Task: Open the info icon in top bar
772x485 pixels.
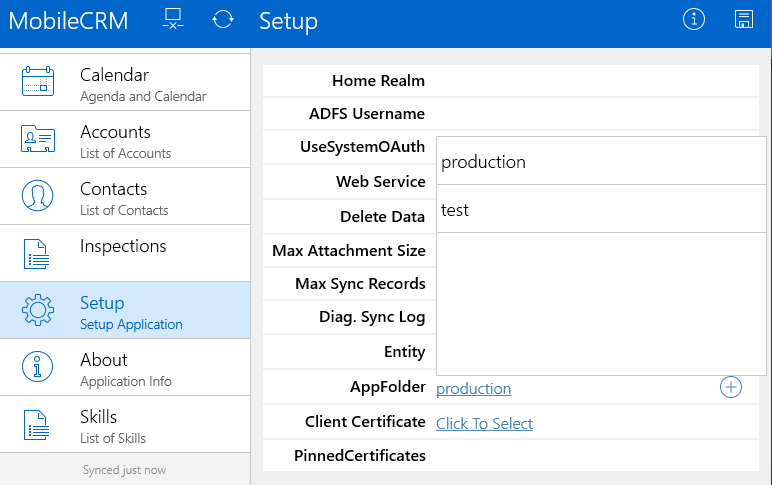Action: [694, 20]
